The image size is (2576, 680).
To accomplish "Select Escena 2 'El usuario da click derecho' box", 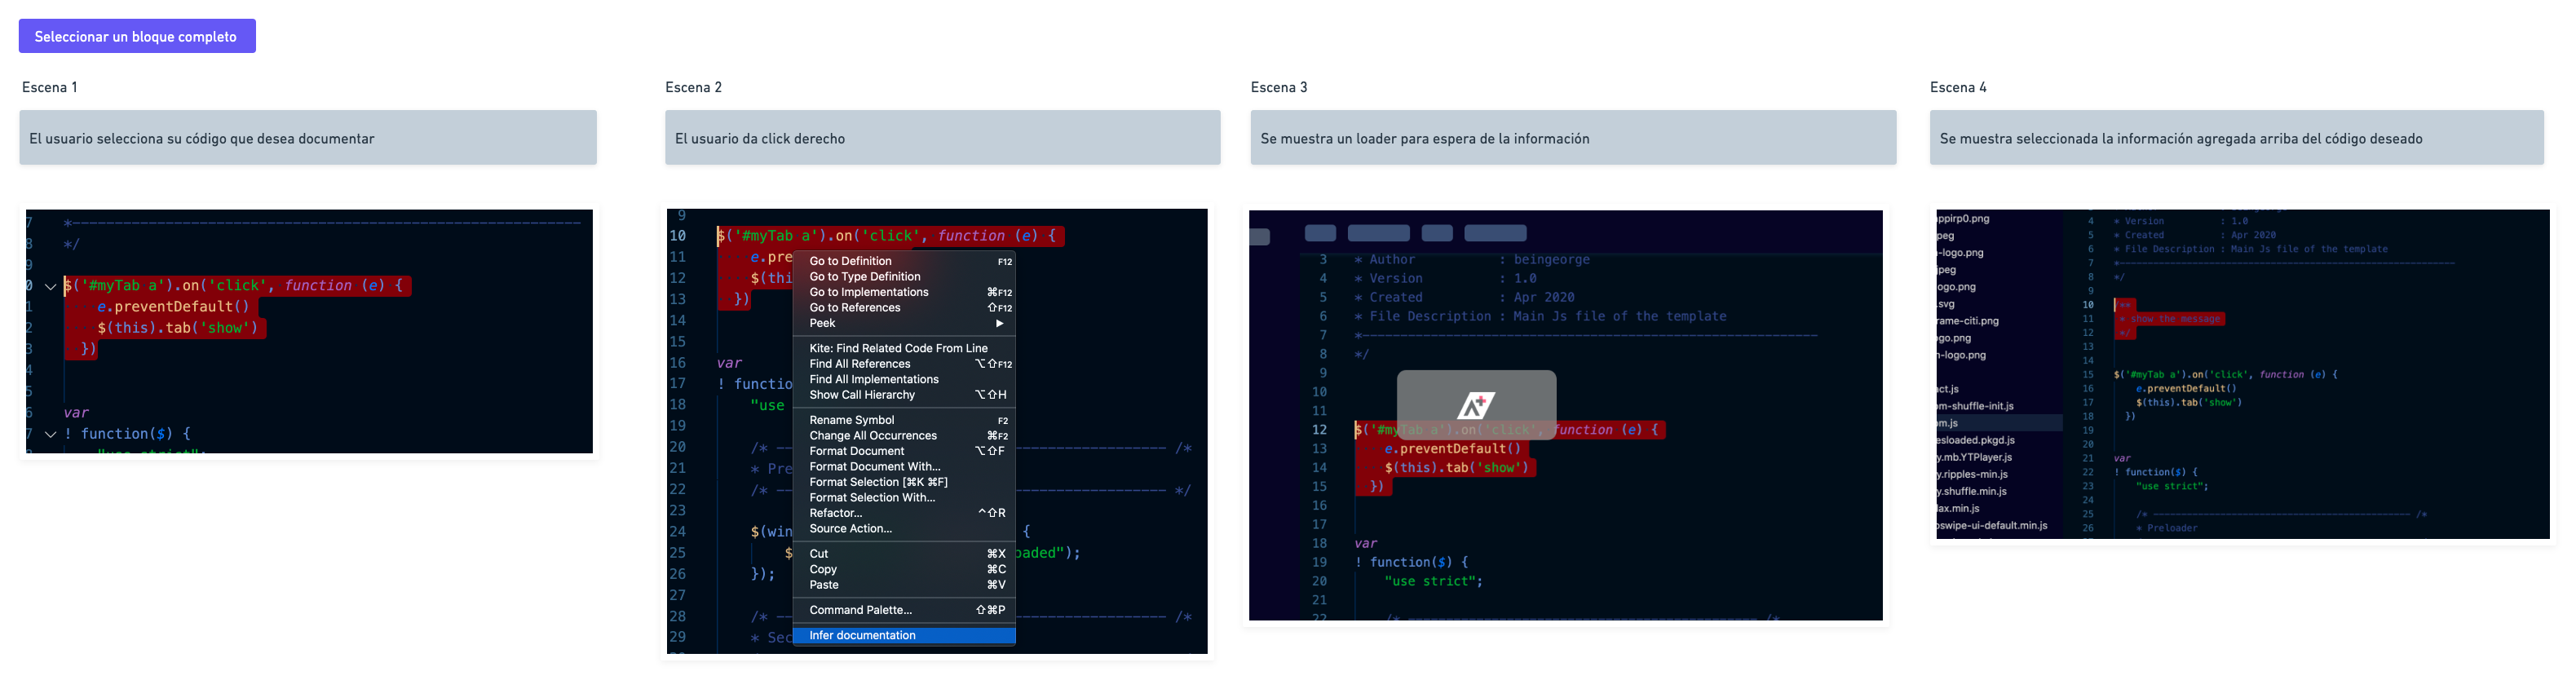I will click(x=942, y=138).
